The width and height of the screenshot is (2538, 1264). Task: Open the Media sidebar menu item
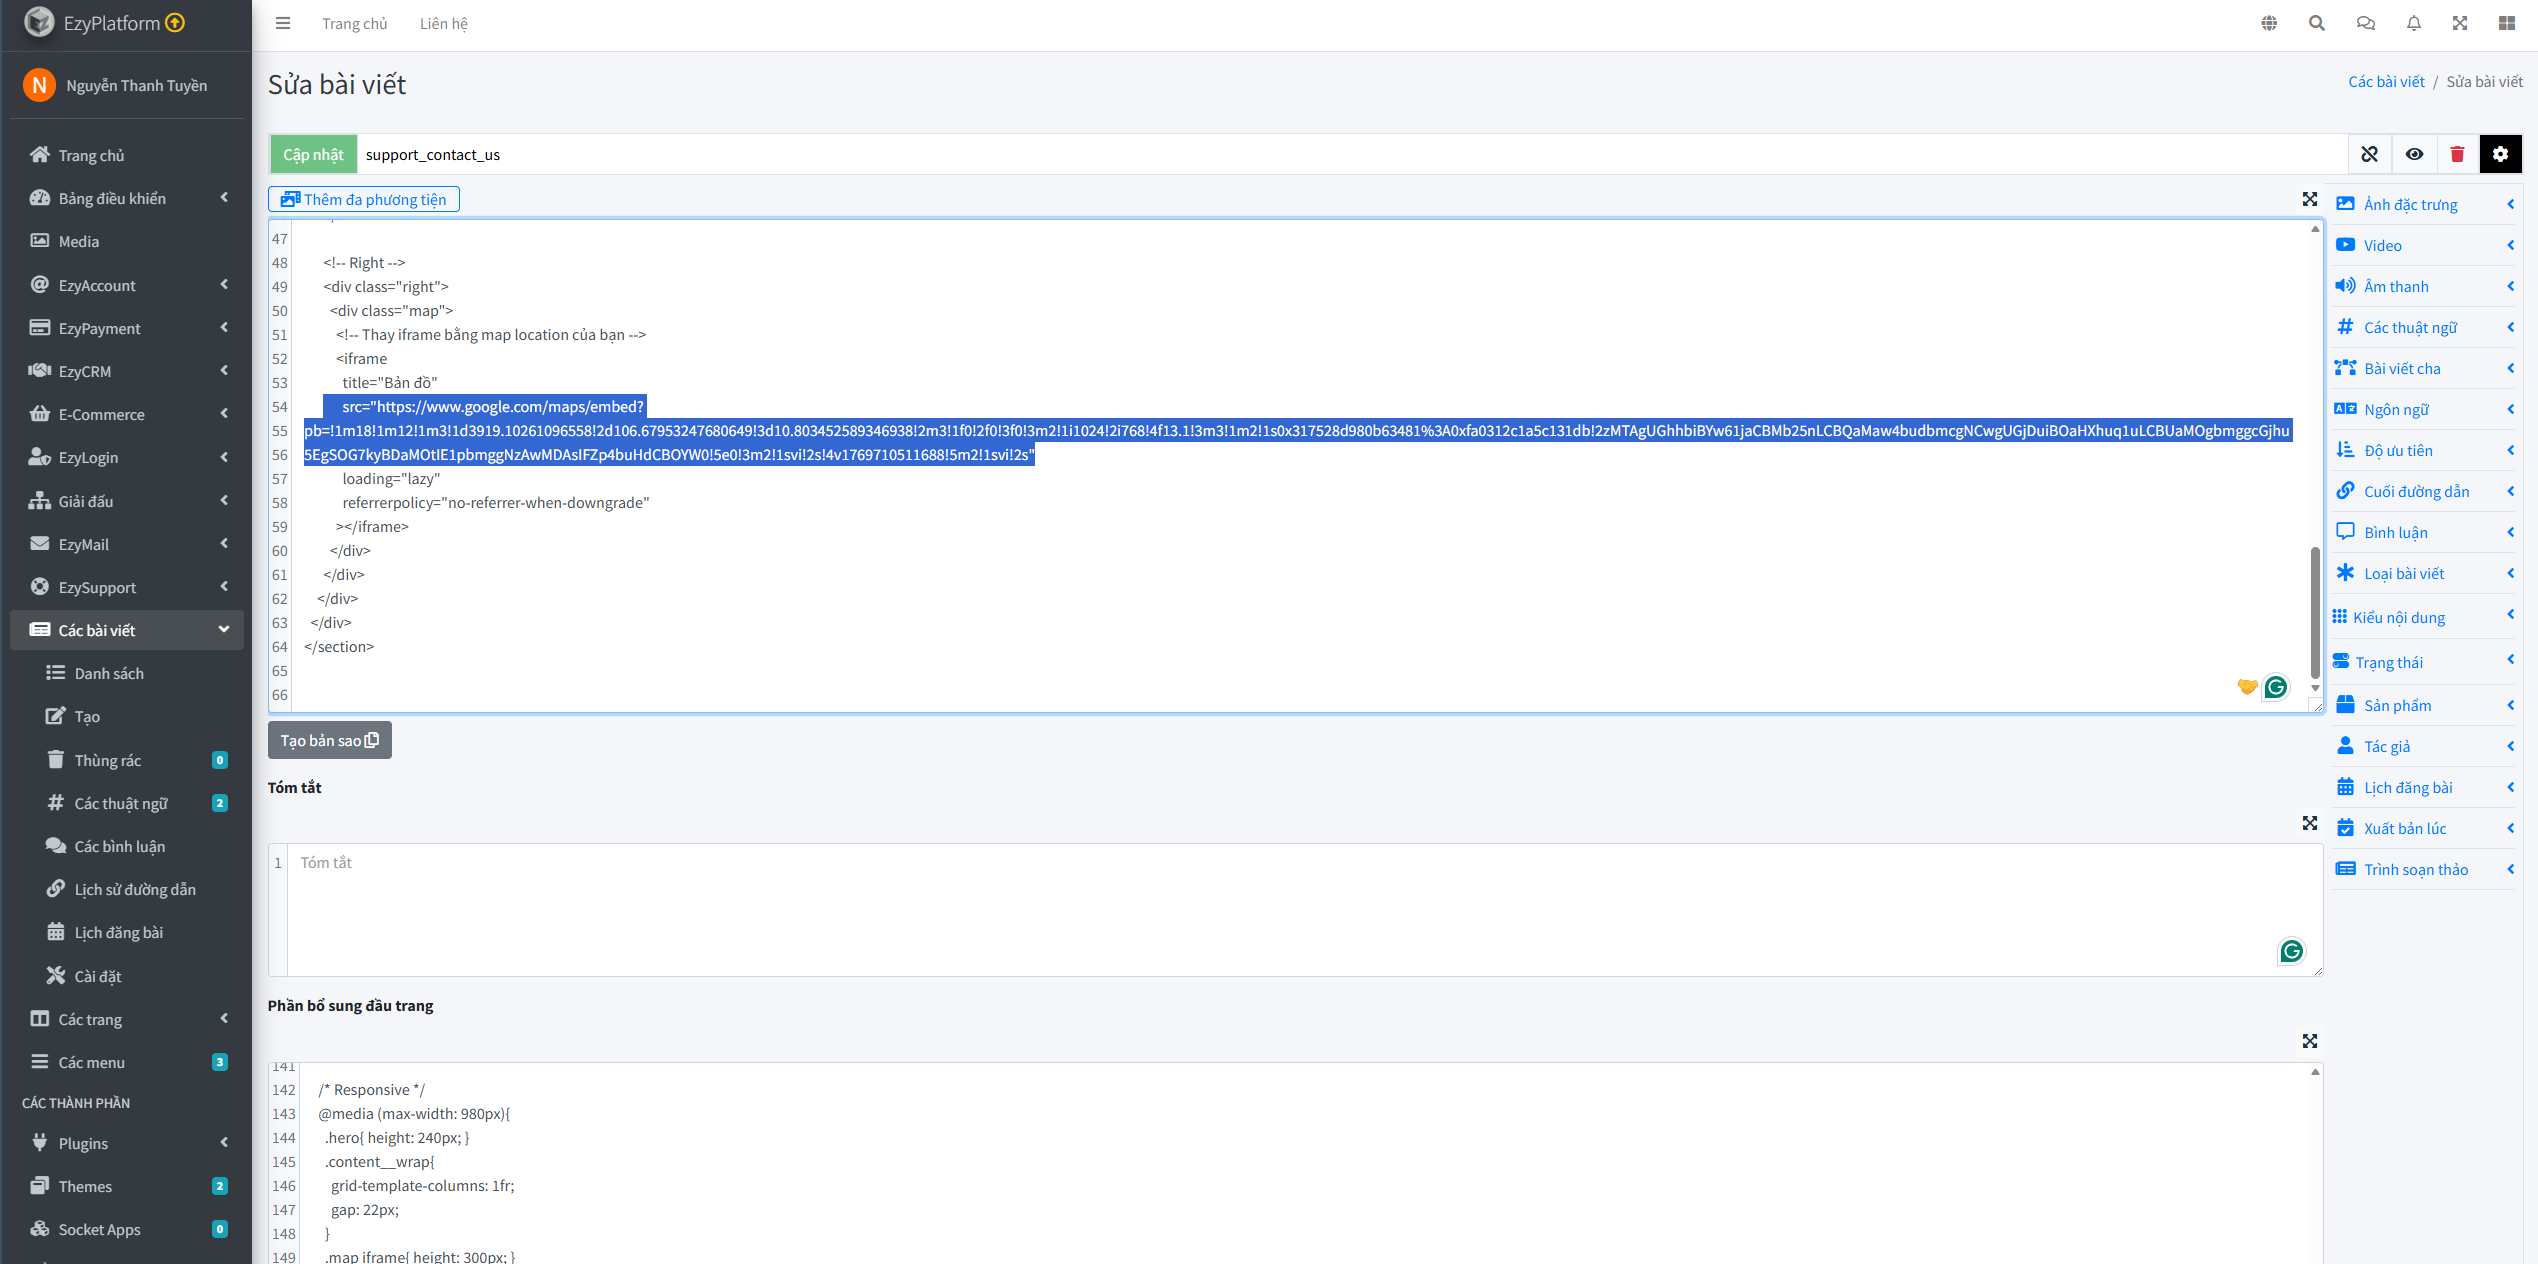tap(78, 241)
